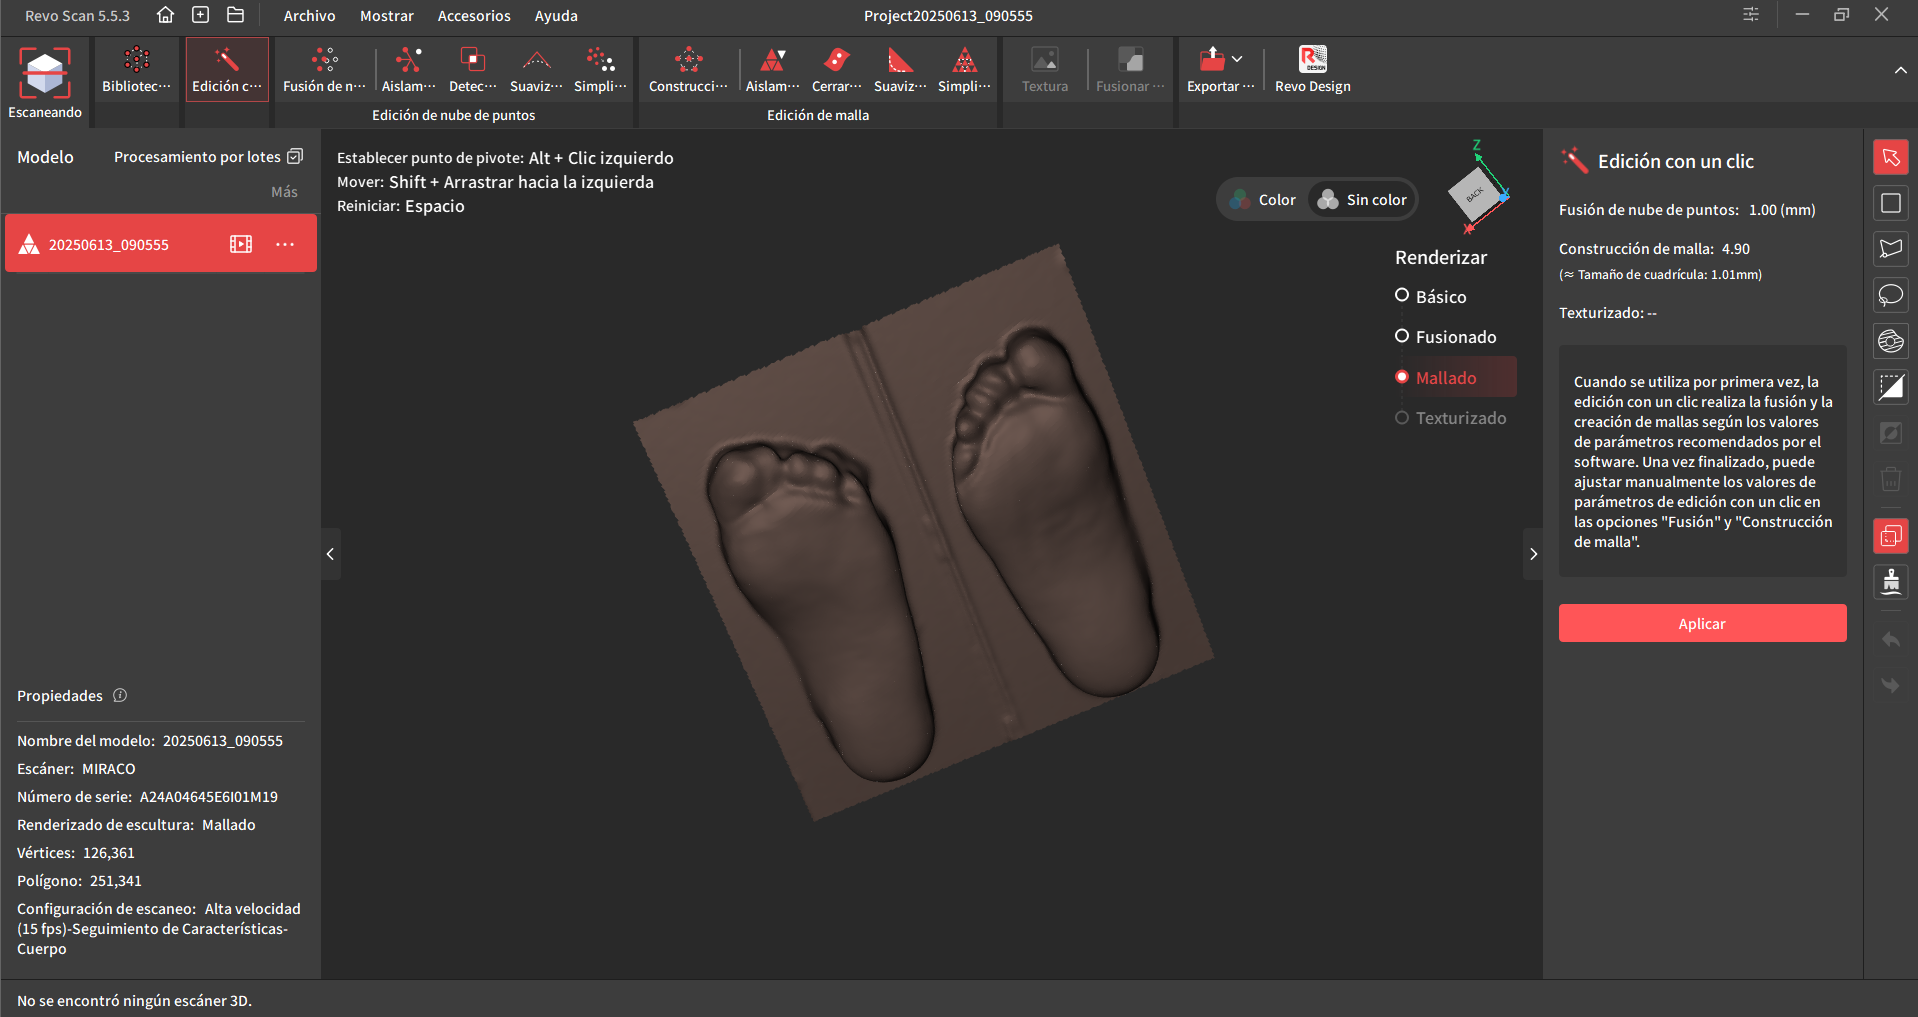Image resolution: width=1918 pixels, height=1017 pixels.
Task: Click the Fusión de nube point cloud tool
Action: coord(324,70)
